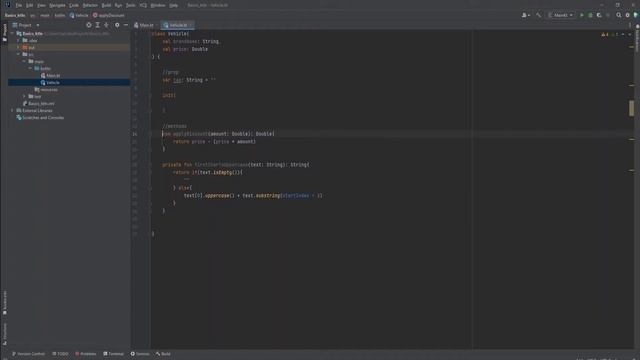Collapse the src folder node

[18, 54]
